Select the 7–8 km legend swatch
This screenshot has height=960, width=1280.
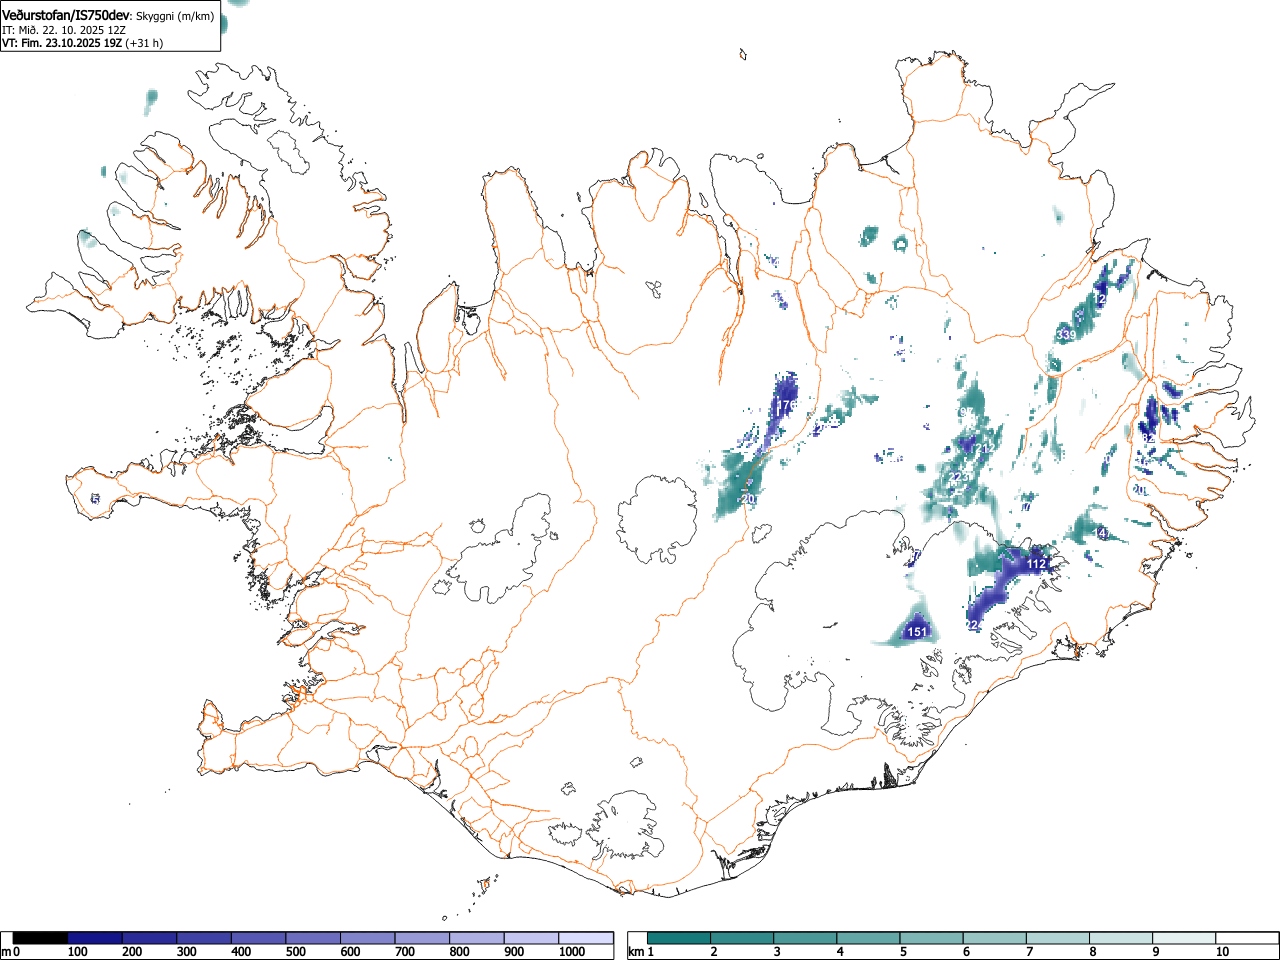coord(1057,938)
